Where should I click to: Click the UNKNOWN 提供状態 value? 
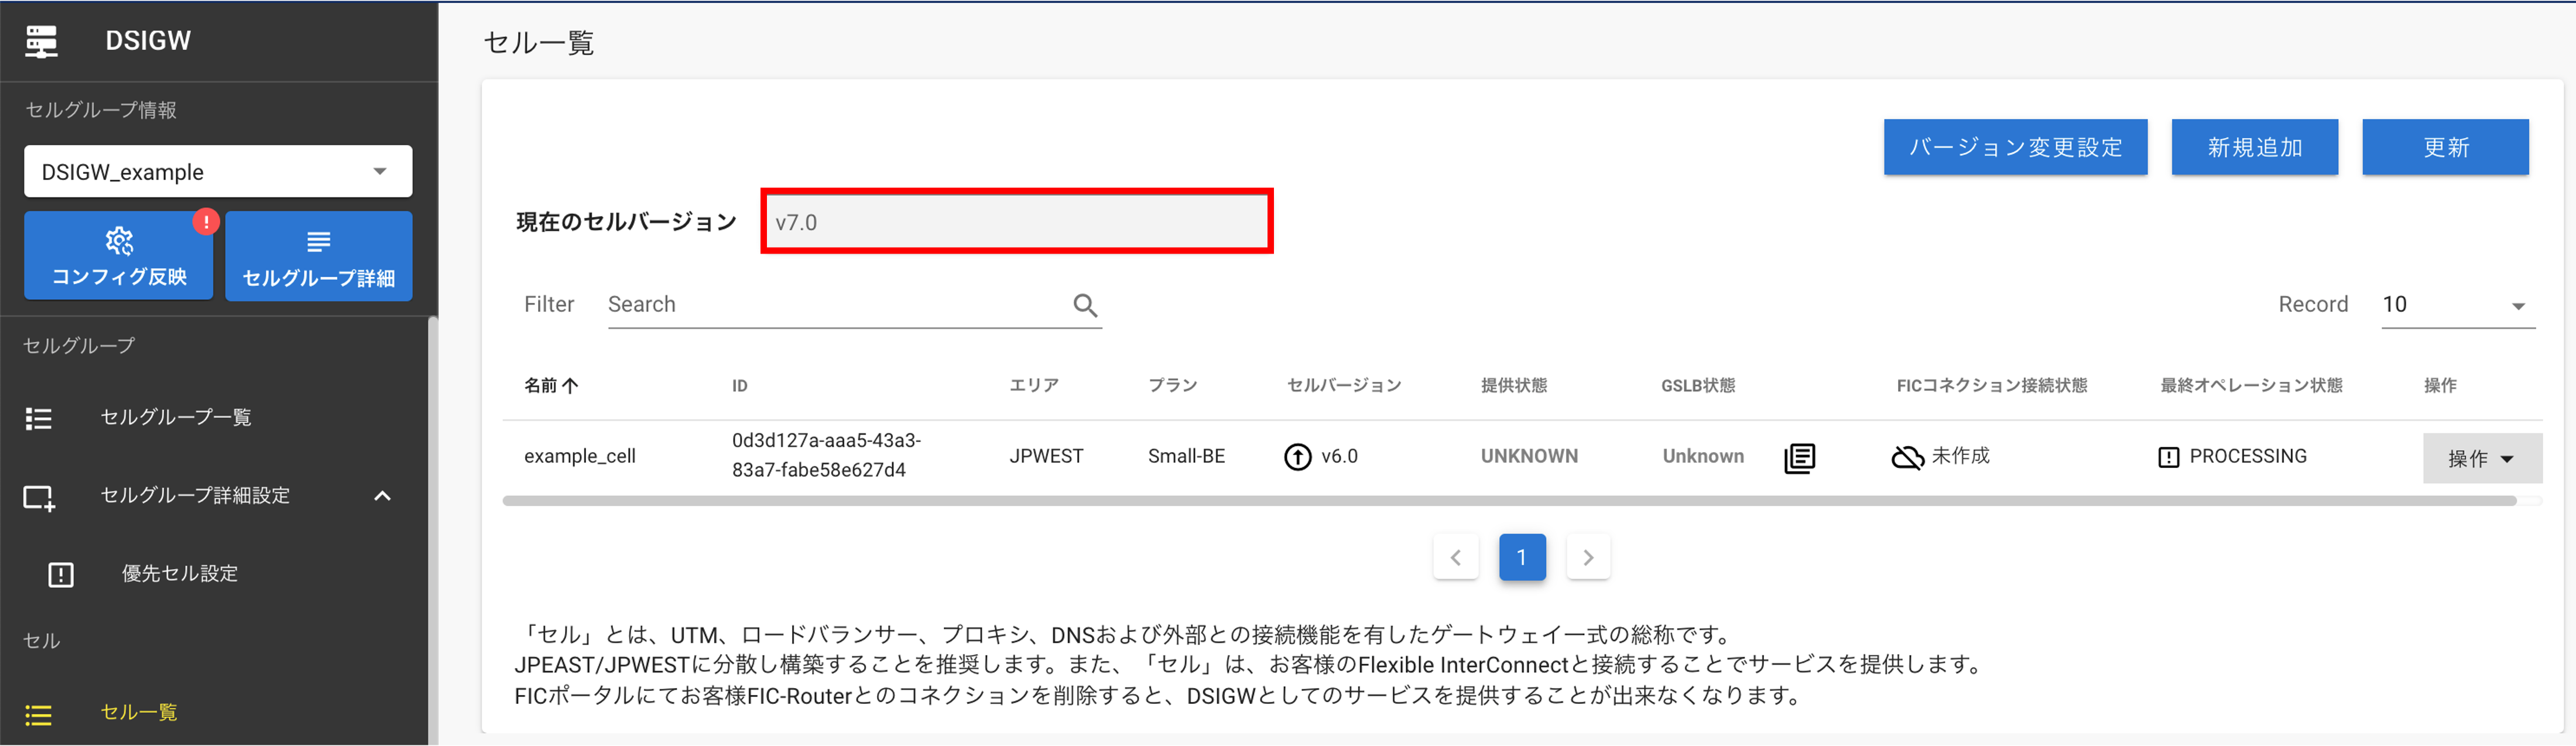[x=1529, y=457]
